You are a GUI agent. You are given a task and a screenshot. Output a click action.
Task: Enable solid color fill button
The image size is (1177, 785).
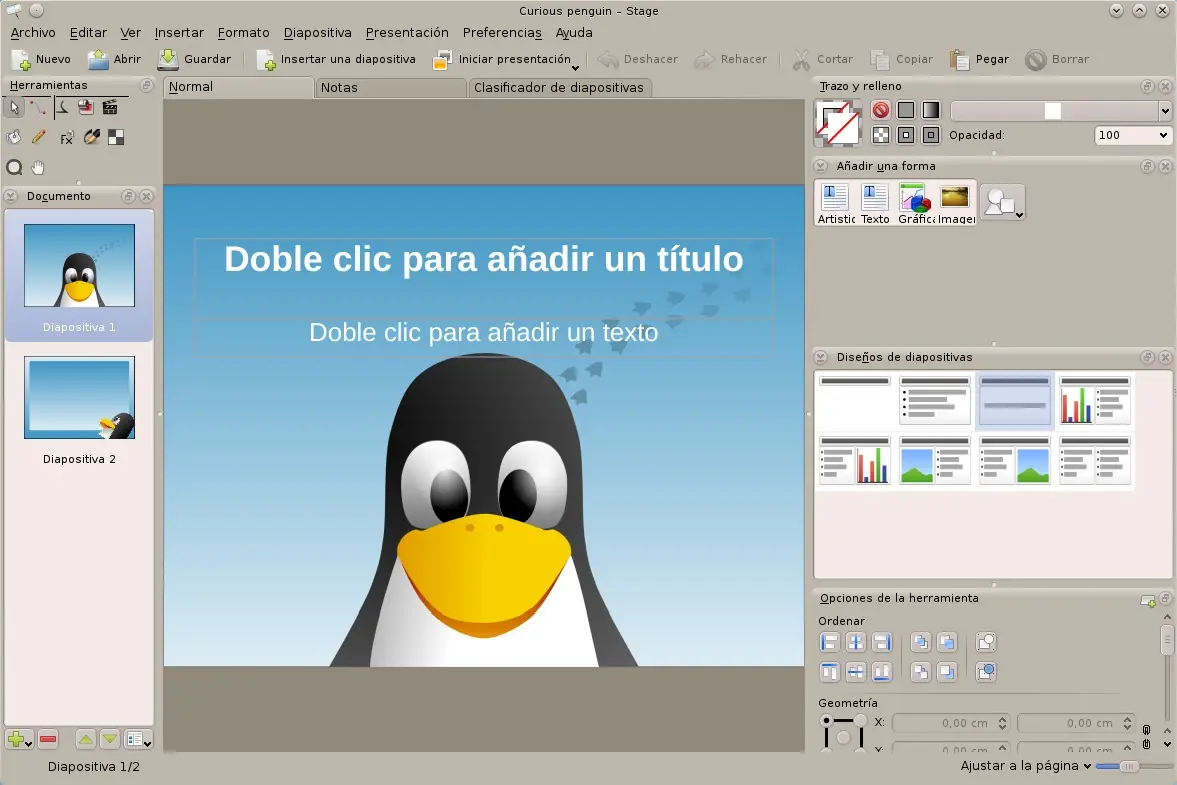pyautogui.click(x=906, y=110)
